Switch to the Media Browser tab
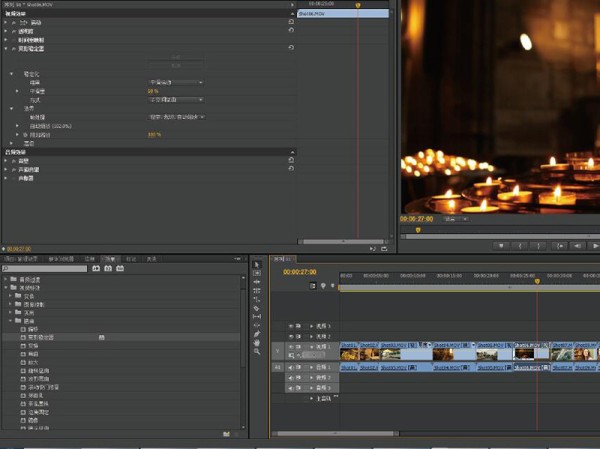This screenshot has width=600, height=449. (x=61, y=259)
